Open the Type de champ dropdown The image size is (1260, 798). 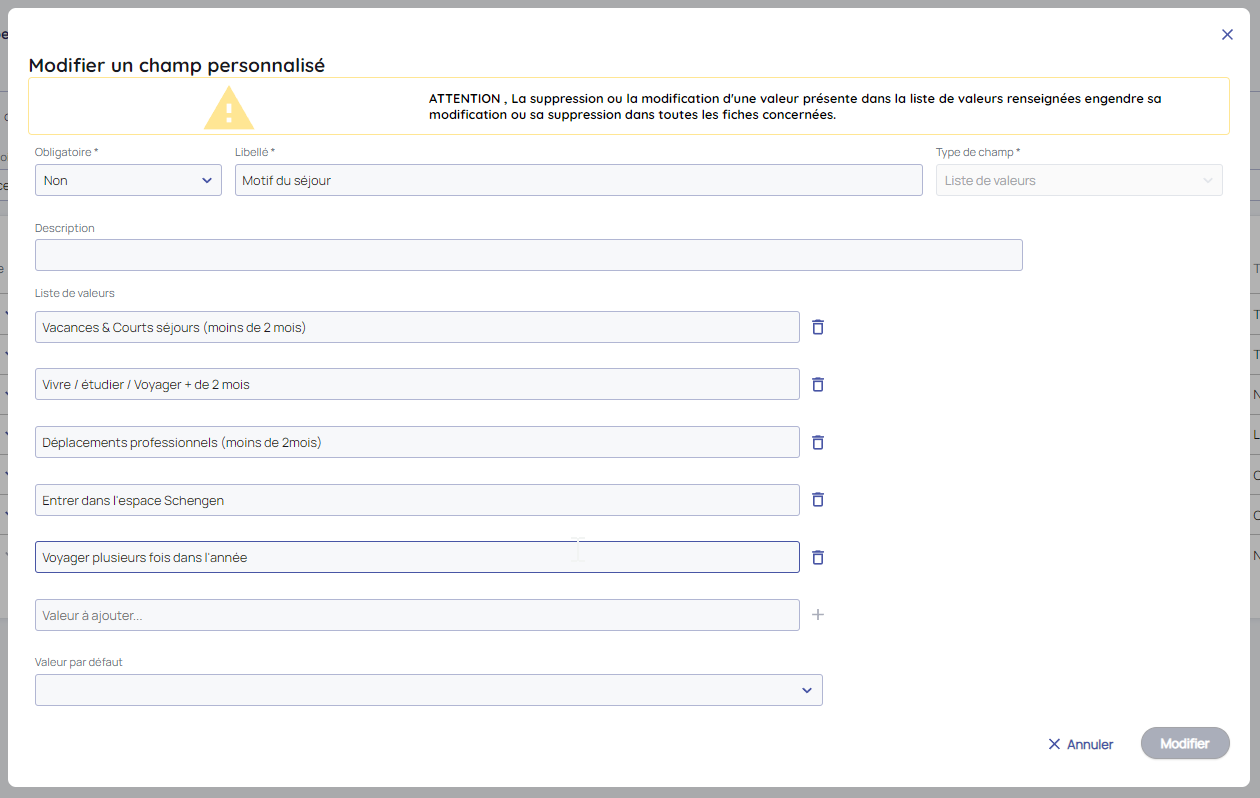tap(1078, 181)
